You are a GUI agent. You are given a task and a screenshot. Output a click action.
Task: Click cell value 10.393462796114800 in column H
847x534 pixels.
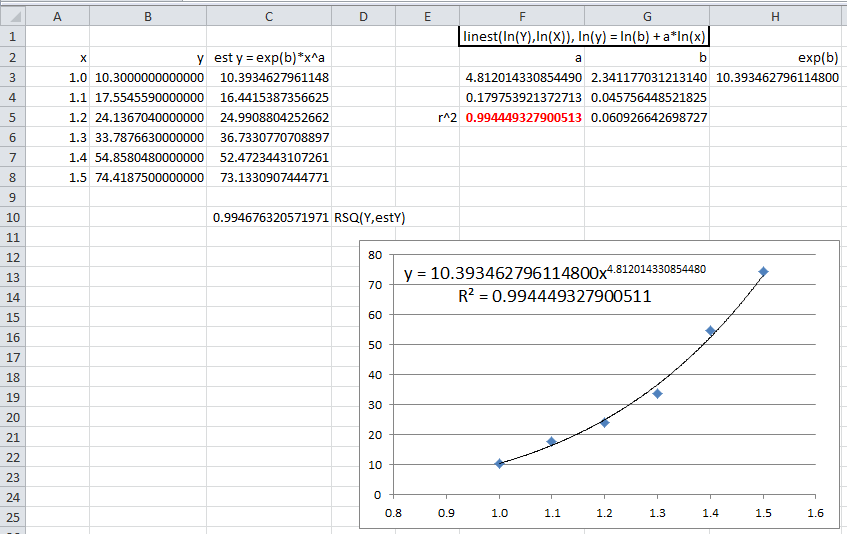pyautogui.click(x=775, y=77)
